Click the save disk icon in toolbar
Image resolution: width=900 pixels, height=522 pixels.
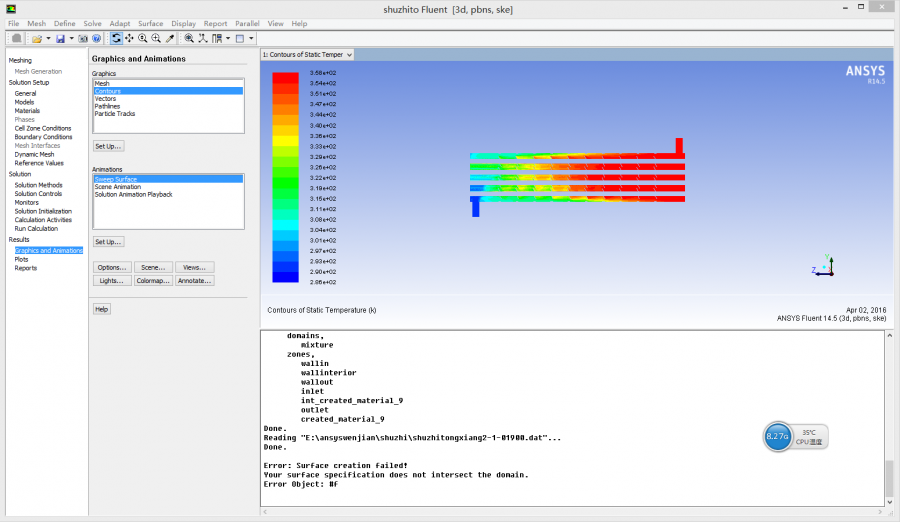[60, 38]
